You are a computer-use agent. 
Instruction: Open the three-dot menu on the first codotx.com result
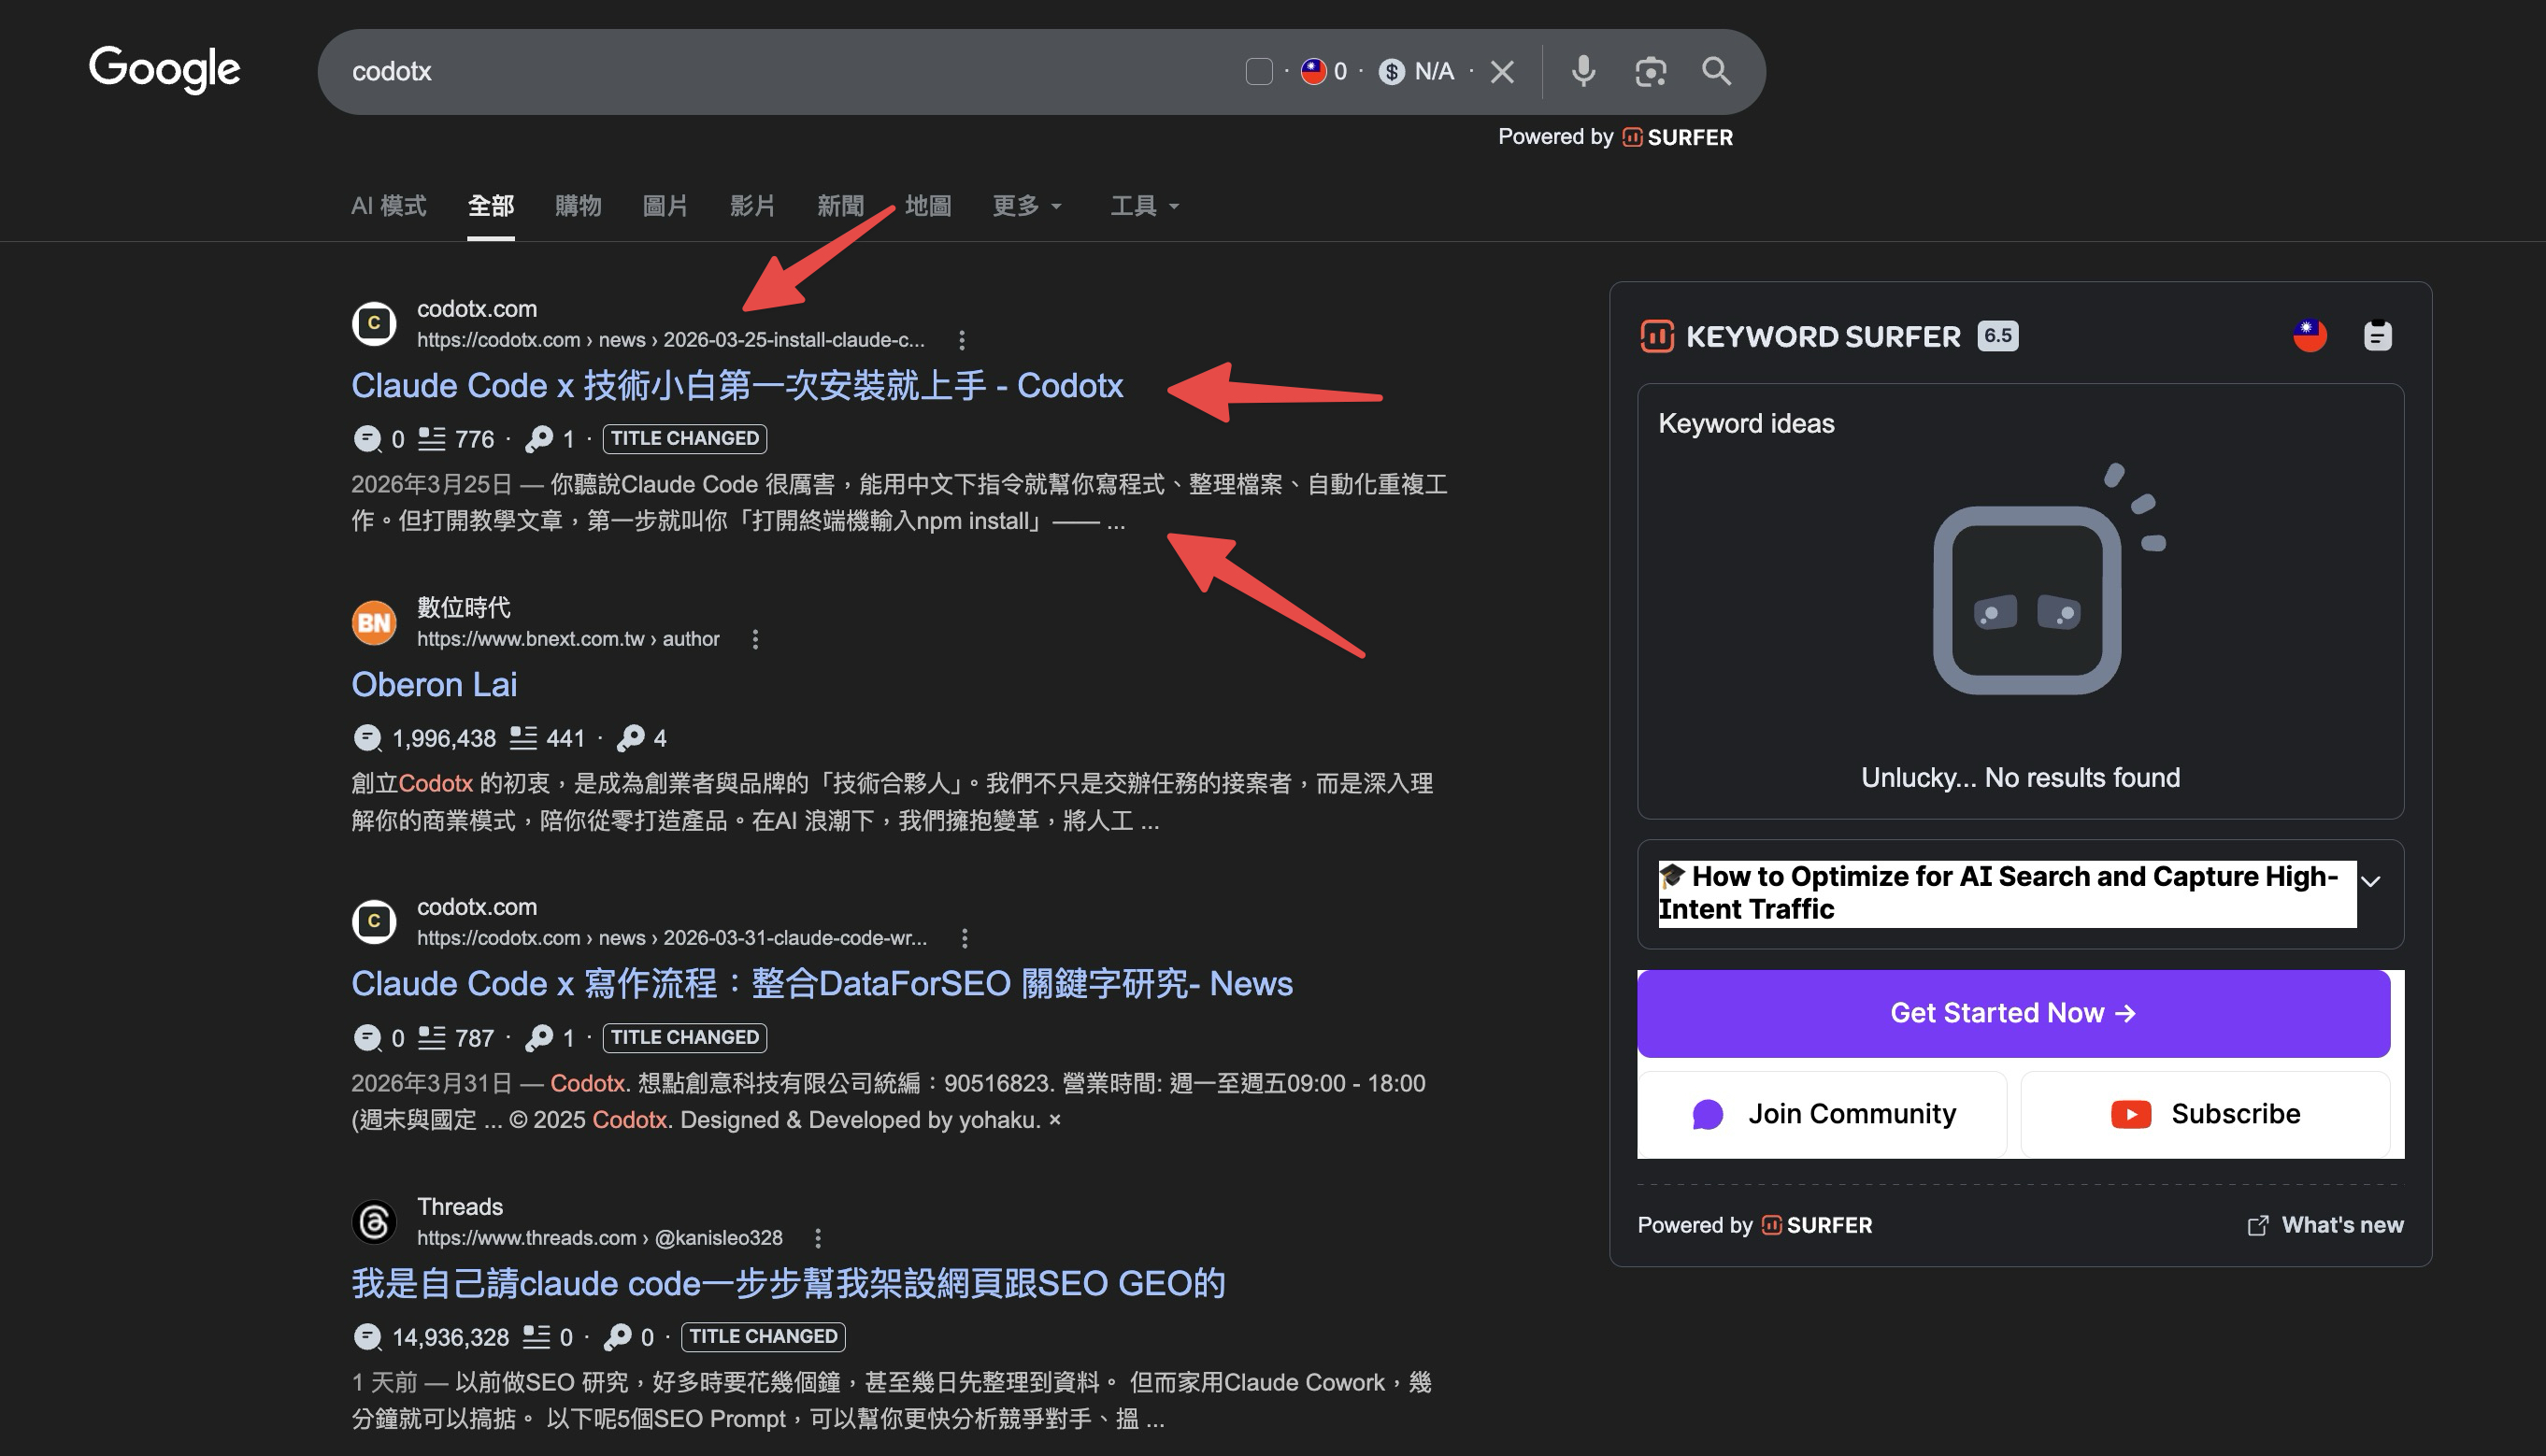[961, 340]
